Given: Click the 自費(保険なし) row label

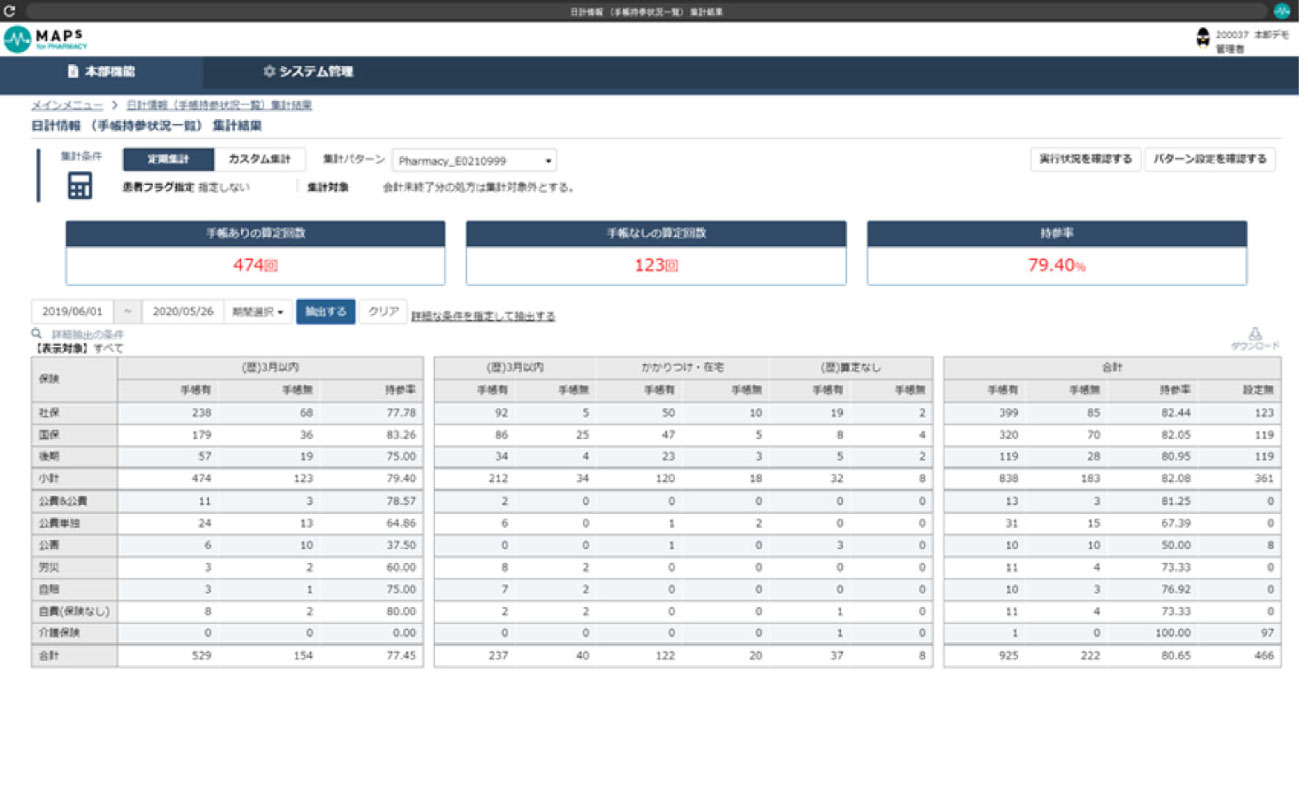Looking at the screenshot, I should (74, 611).
